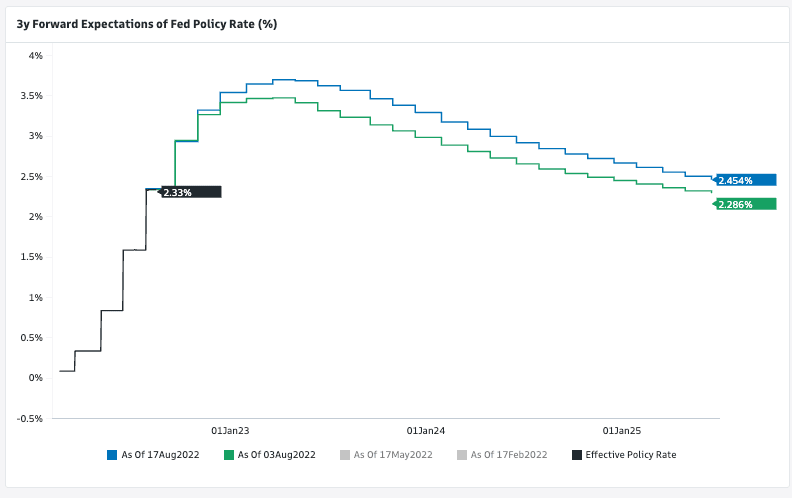Screen dimensions: 792x498
Task: Click the blue swatch for 17Aug2022 series
Action: [x=113, y=455]
